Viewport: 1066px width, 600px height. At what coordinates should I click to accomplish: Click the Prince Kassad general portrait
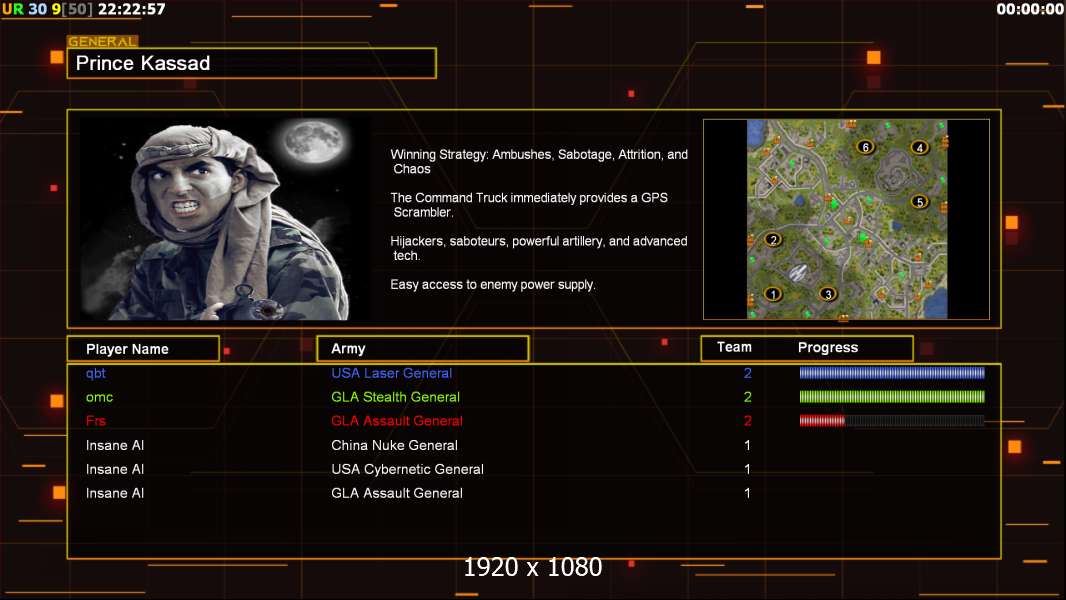click(x=225, y=219)
